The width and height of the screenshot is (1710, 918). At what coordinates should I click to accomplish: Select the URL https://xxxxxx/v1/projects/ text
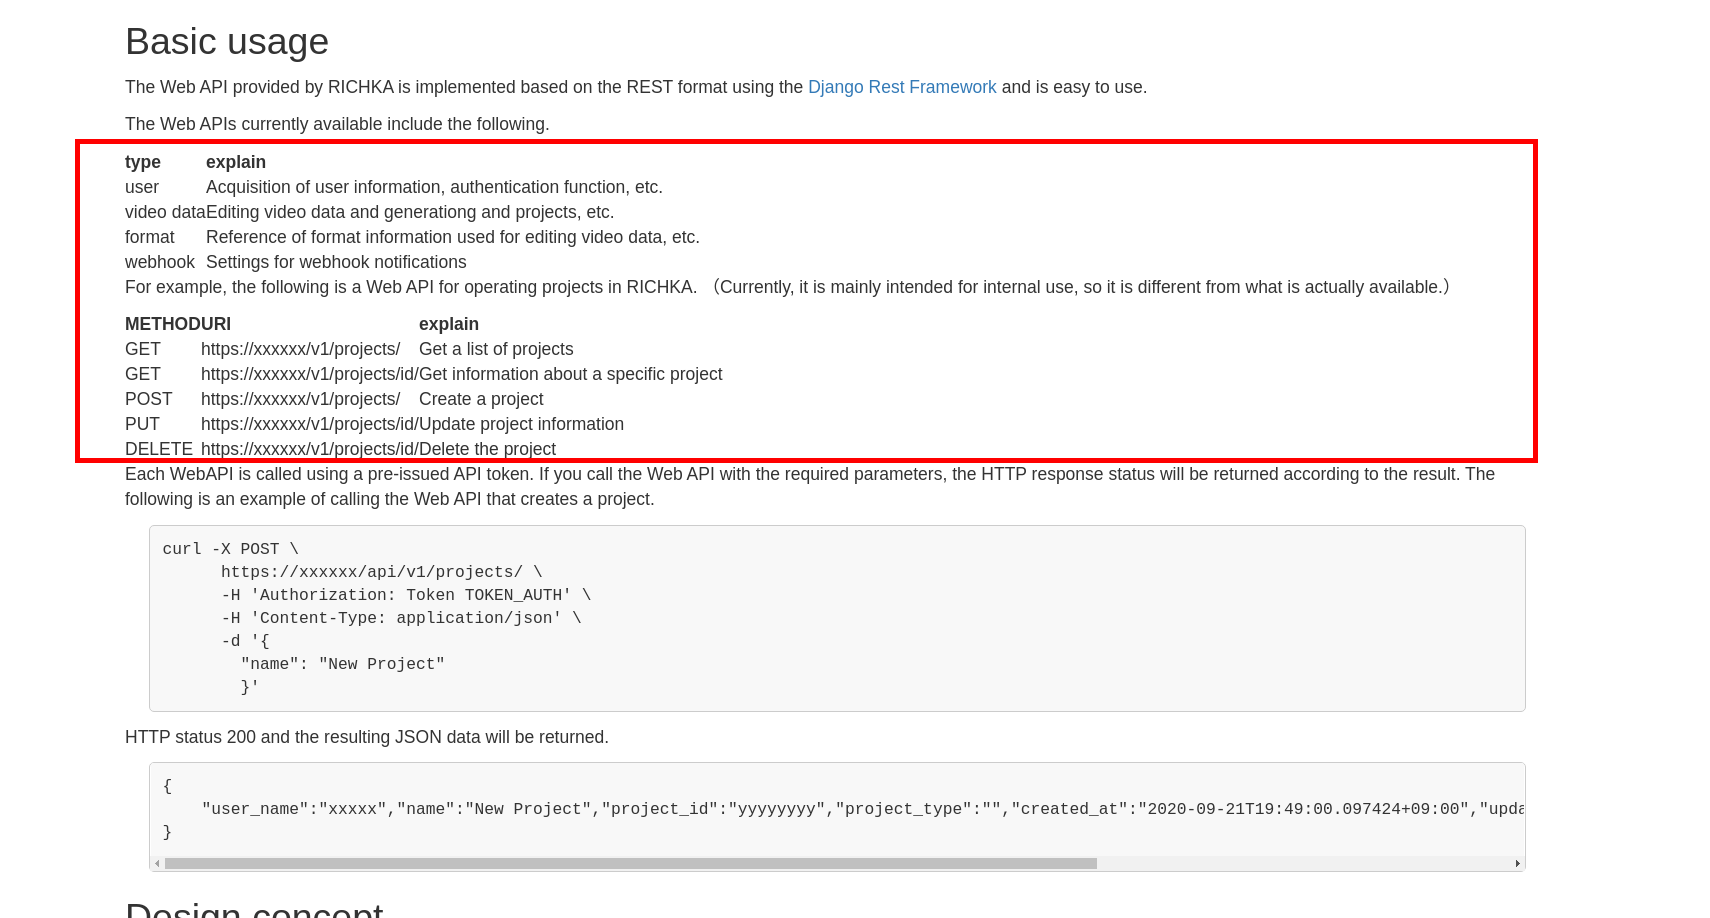[300, 349]
